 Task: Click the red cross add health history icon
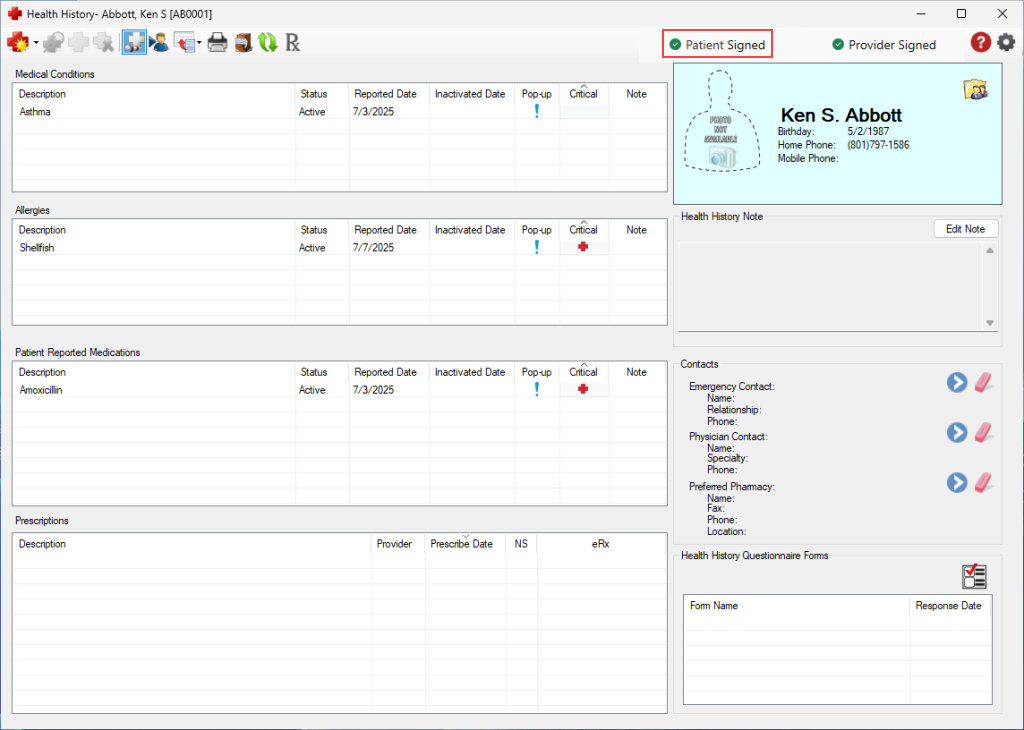[18, 43]
